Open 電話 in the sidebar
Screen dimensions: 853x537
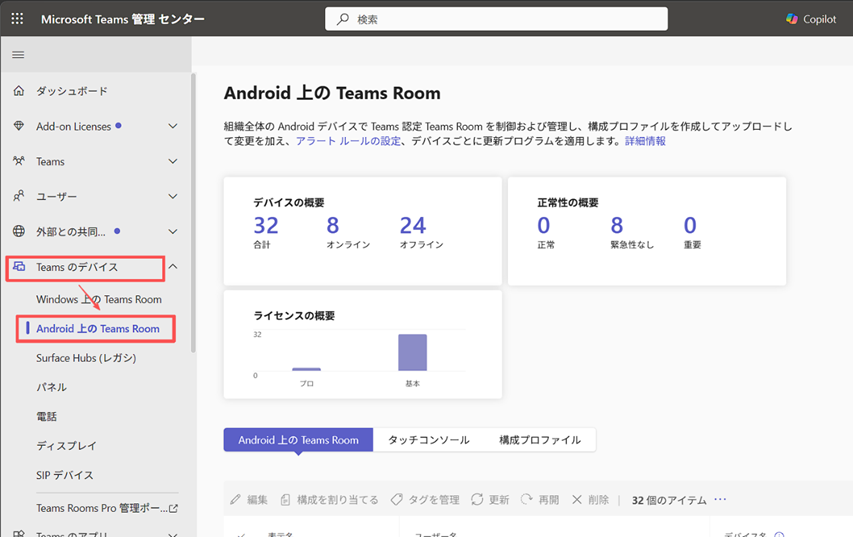[x=46, y=417]
